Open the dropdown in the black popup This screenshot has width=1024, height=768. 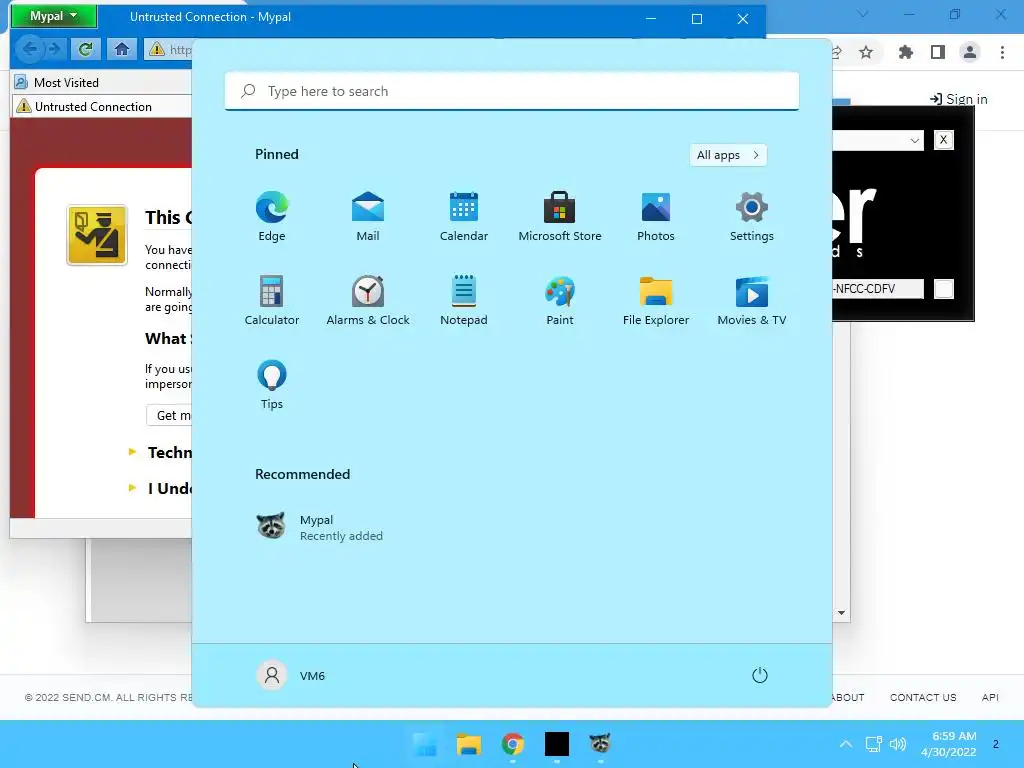click(914, 140)
